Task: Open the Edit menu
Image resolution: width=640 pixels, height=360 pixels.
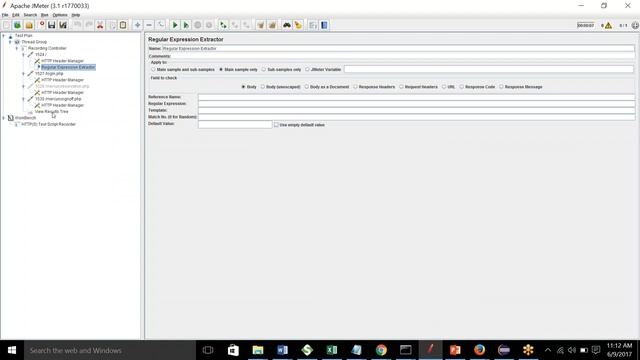Action: coord(16,15)
